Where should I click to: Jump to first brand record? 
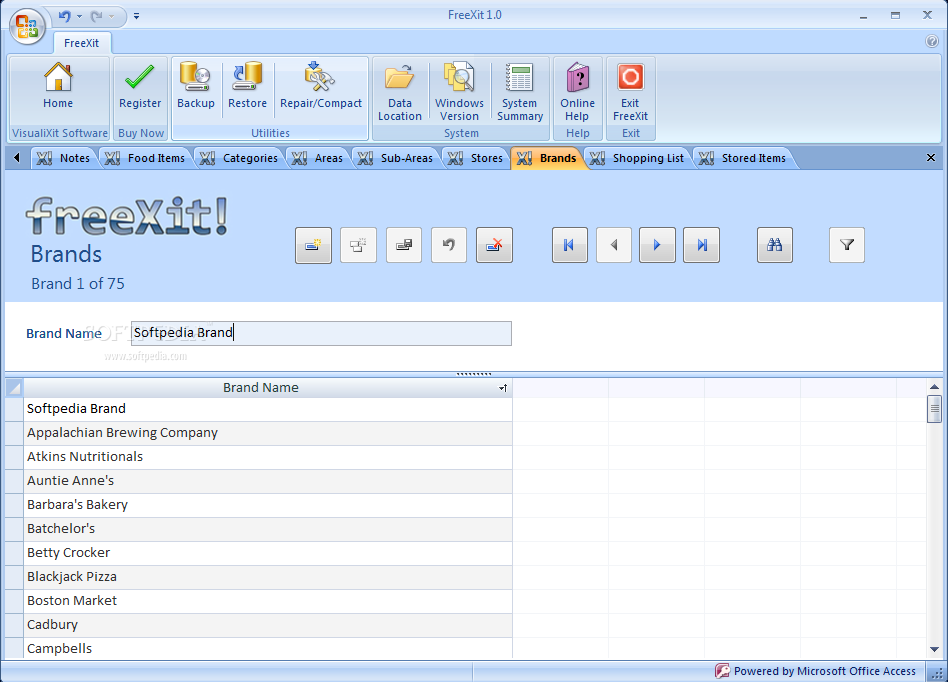coord(570,245)
